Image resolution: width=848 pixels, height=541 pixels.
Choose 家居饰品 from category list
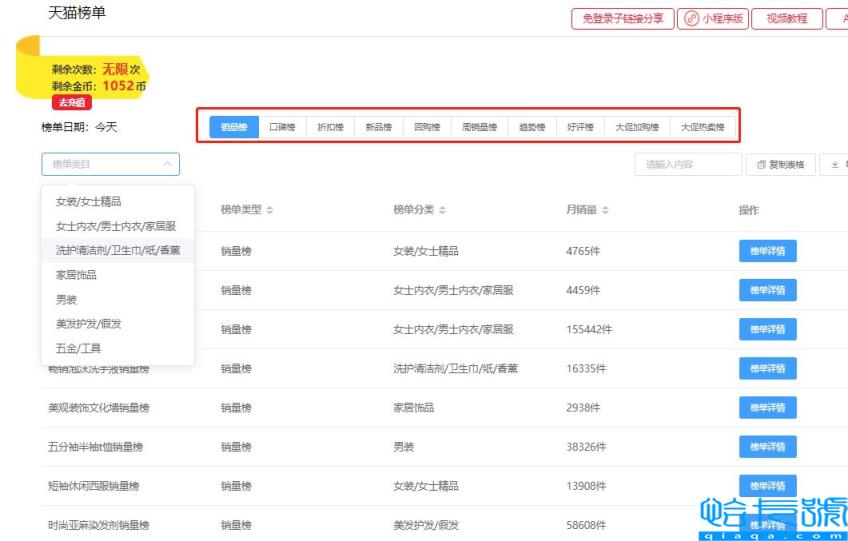[x=117, y=275]
